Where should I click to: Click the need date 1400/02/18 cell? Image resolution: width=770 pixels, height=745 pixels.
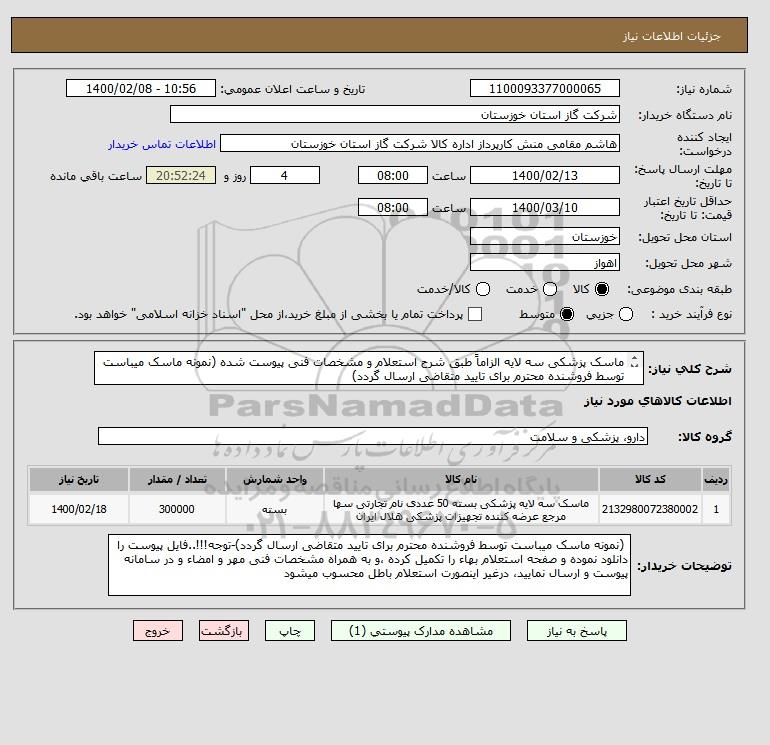click(79, 509)
